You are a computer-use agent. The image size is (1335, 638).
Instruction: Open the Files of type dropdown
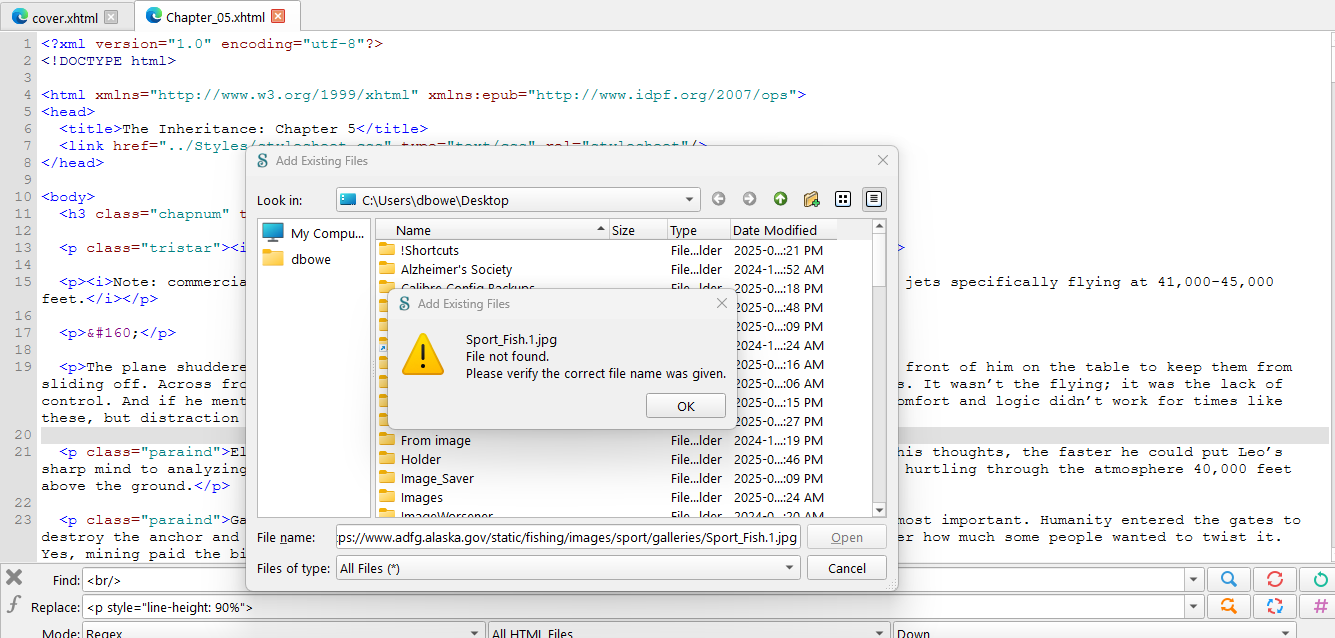tap(568, 568)
